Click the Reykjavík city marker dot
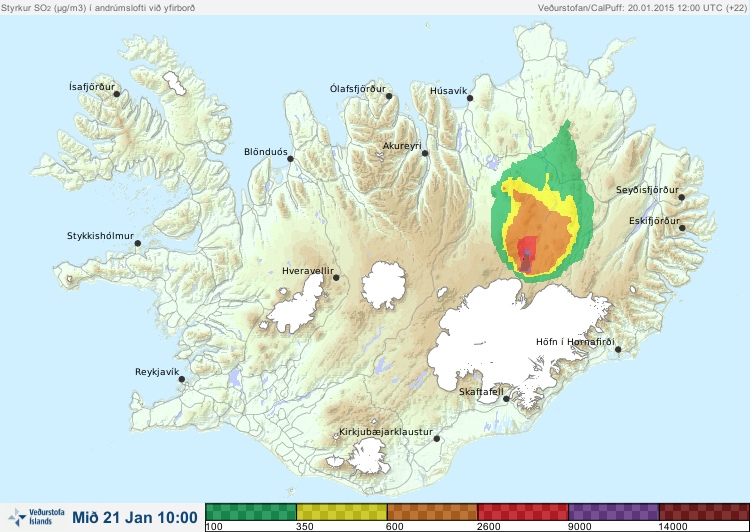 click(182, 379)
